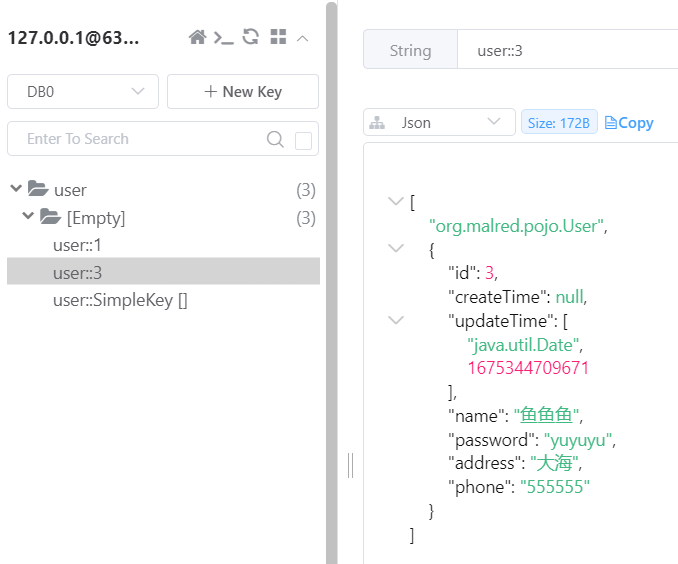
Task: Click the id value 3
Action: (489, 273)
